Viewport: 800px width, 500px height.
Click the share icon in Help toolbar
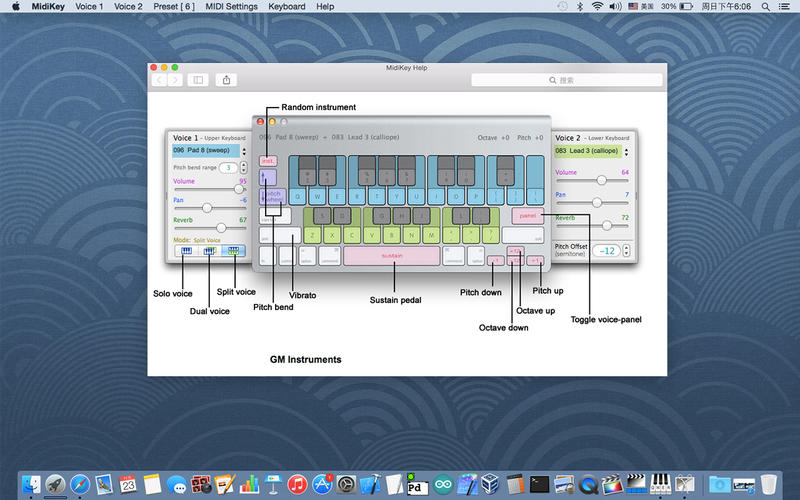(x=227, y=80)
